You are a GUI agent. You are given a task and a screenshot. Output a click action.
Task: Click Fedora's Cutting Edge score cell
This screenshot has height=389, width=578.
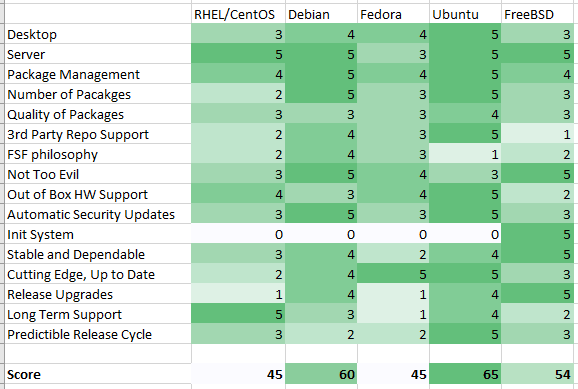pyautogui.click(x=393, y=274)
